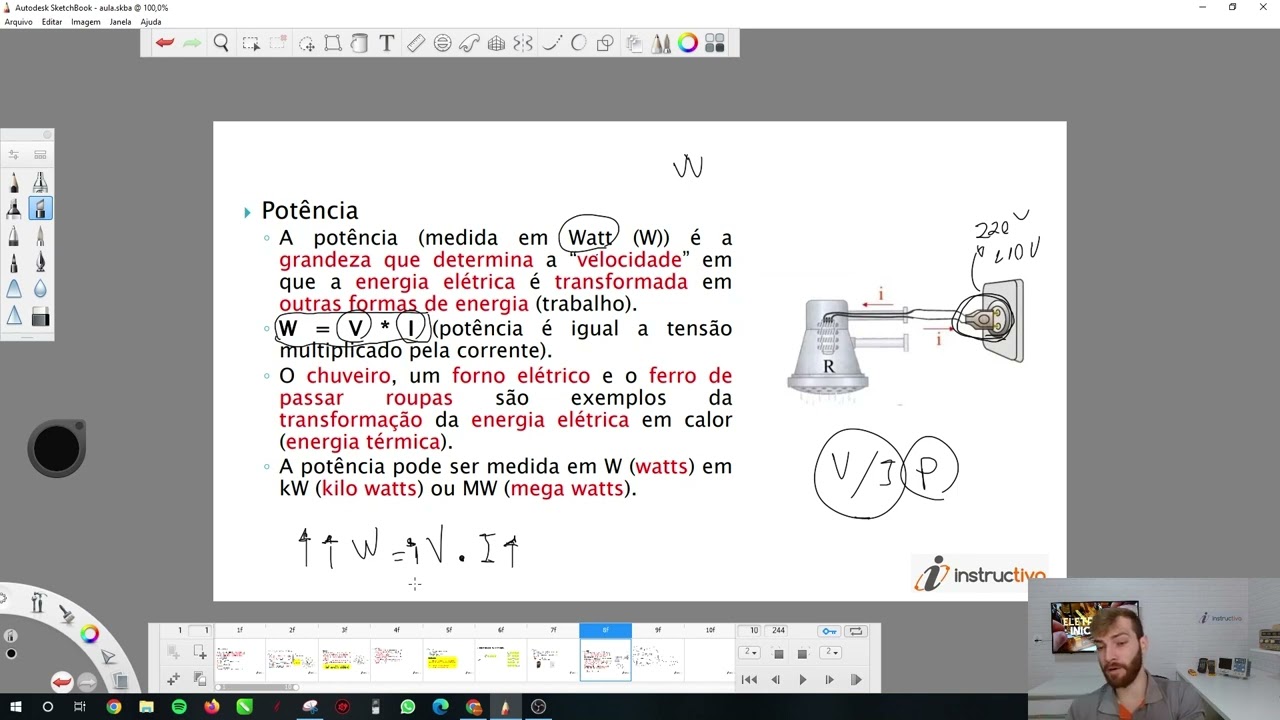Image resolution: width=1280 pixels, height=720 pixels.
Task: Open Spotify from the taskbar
Action: (x=179, y=707)
